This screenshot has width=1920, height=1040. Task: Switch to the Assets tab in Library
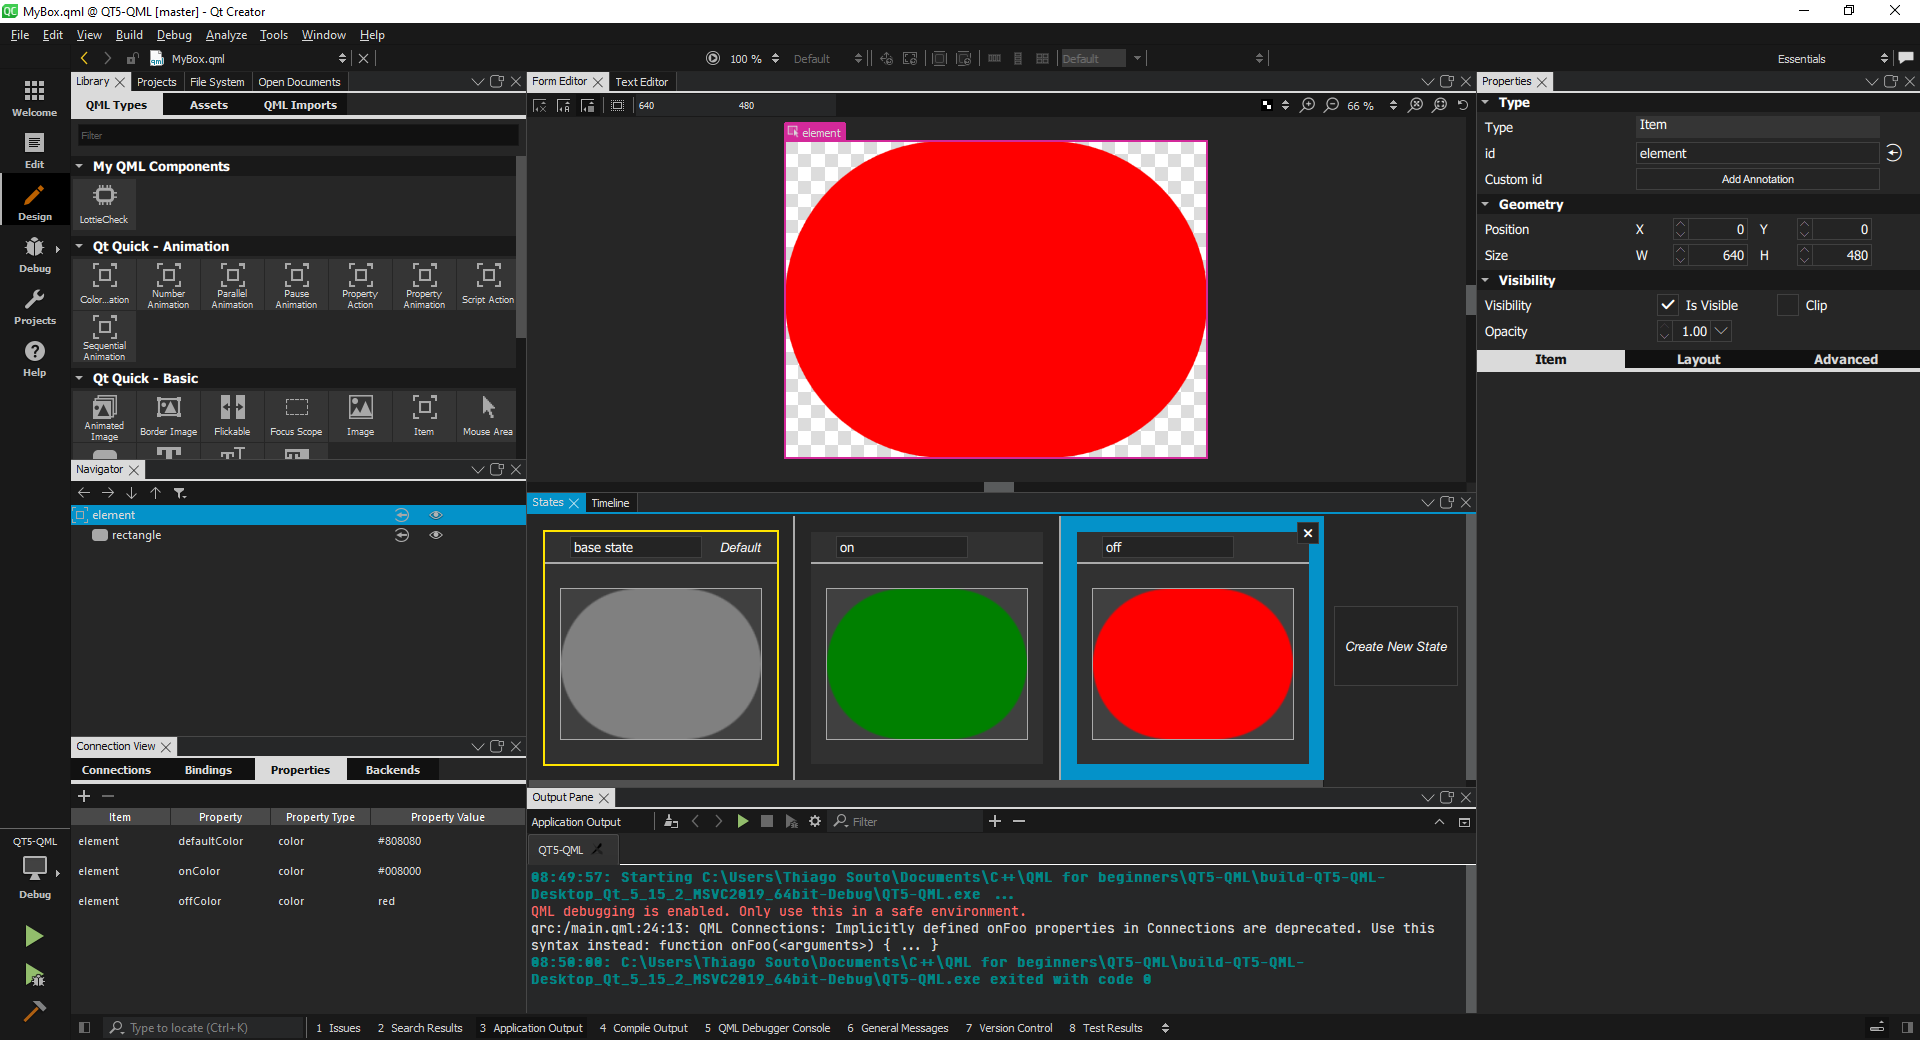[209, 105]
